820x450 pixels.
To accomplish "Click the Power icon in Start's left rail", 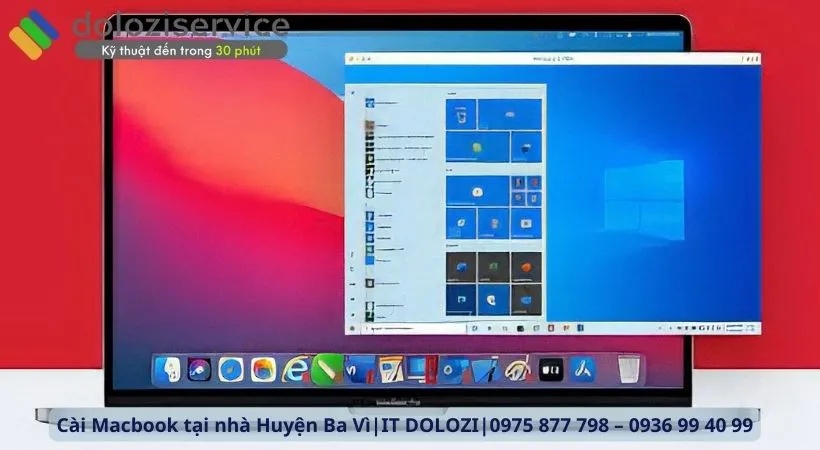I will 352,314.
